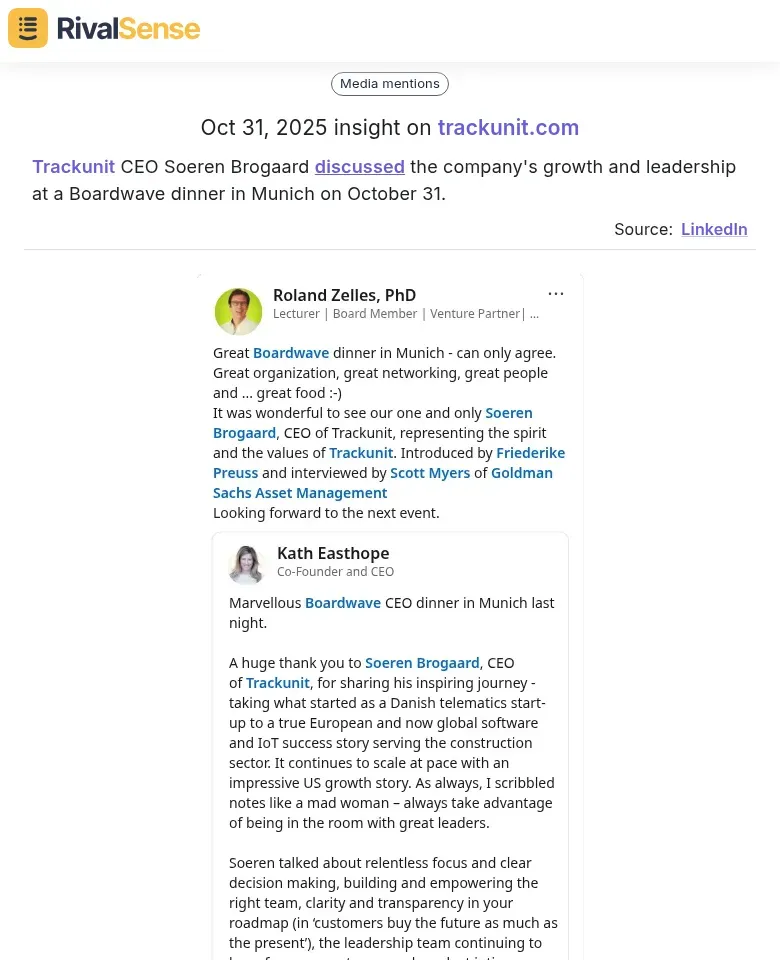780x960 pixels.
Task: Click Kath Easthope's profile photo
Action: click(x=246, y=565)
